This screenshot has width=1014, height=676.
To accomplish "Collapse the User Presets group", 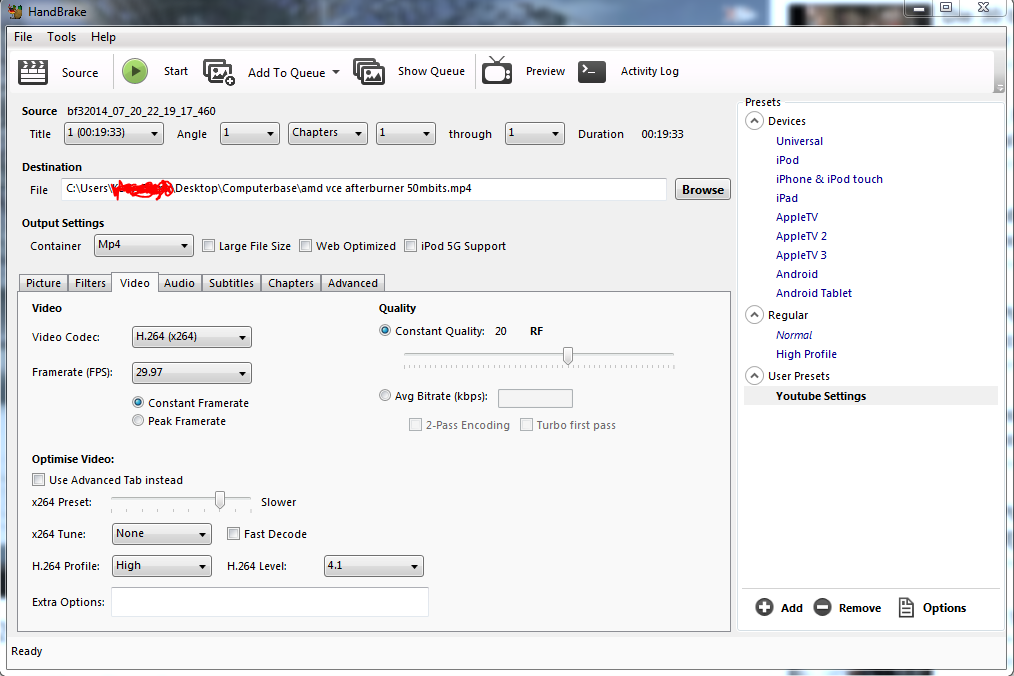I will (x=754, y=376).
